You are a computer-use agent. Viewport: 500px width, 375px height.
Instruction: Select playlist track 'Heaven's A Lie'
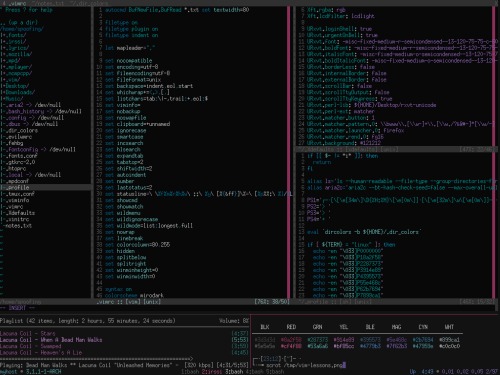(x=41, y=352)
